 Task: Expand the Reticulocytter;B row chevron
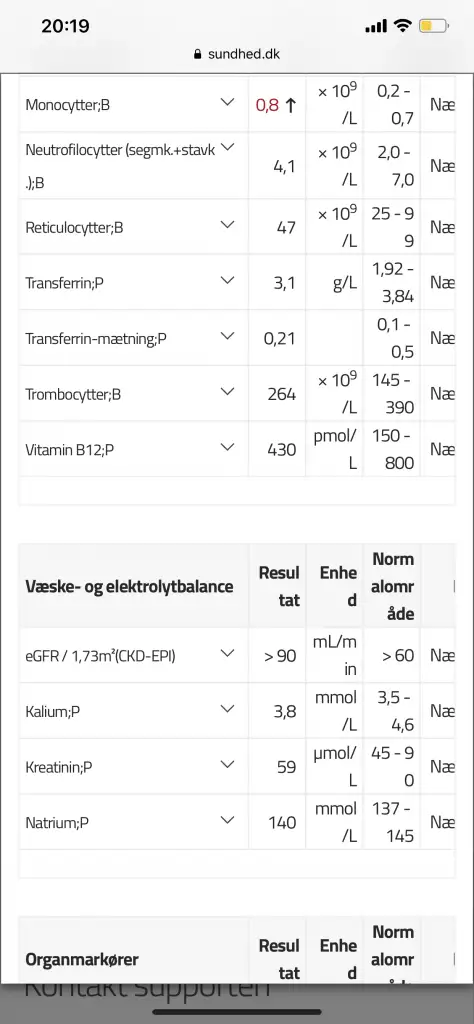click(x=227, y=225)
